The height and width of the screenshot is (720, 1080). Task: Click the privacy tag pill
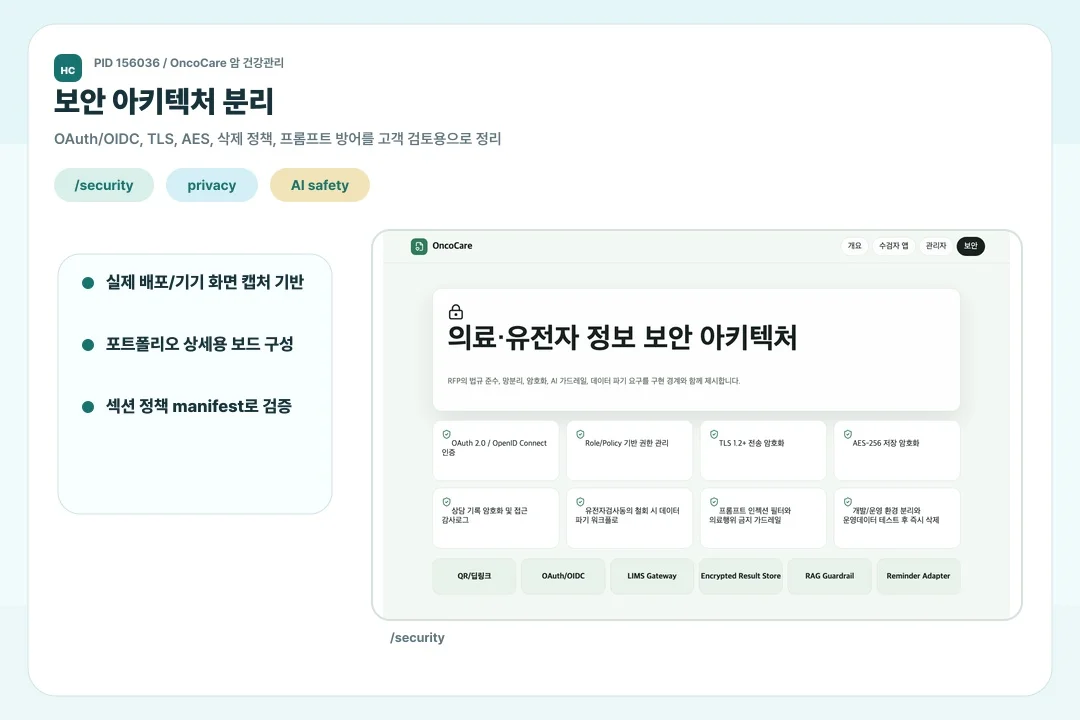(x=211, y=185)
